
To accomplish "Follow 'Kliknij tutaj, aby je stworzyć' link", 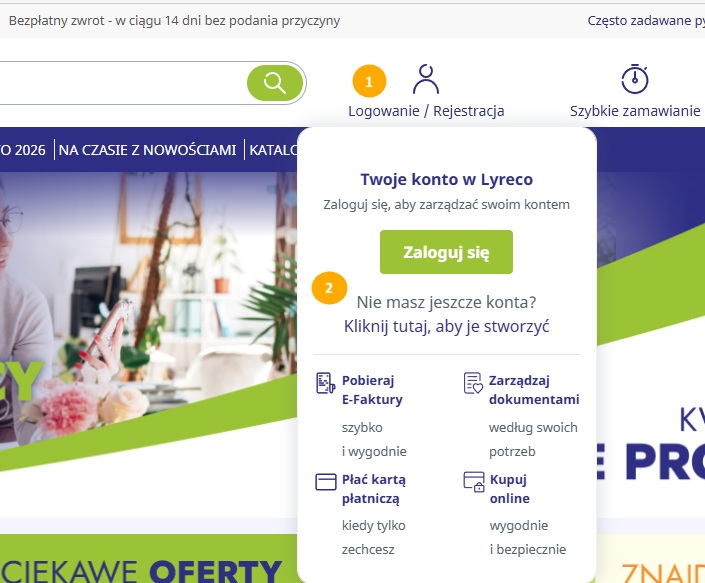I will click(x=446, y=326).
